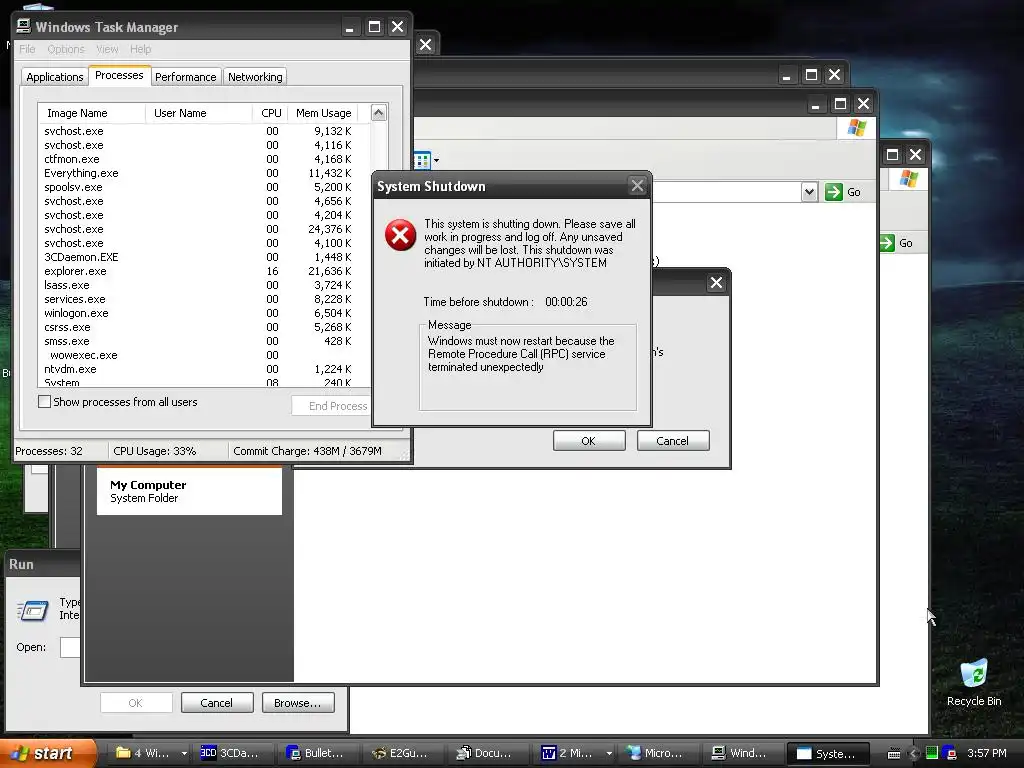Click the keyboard icon in system tray
This screenshot has width=1024, height=768.
click(x=894, y=754)
